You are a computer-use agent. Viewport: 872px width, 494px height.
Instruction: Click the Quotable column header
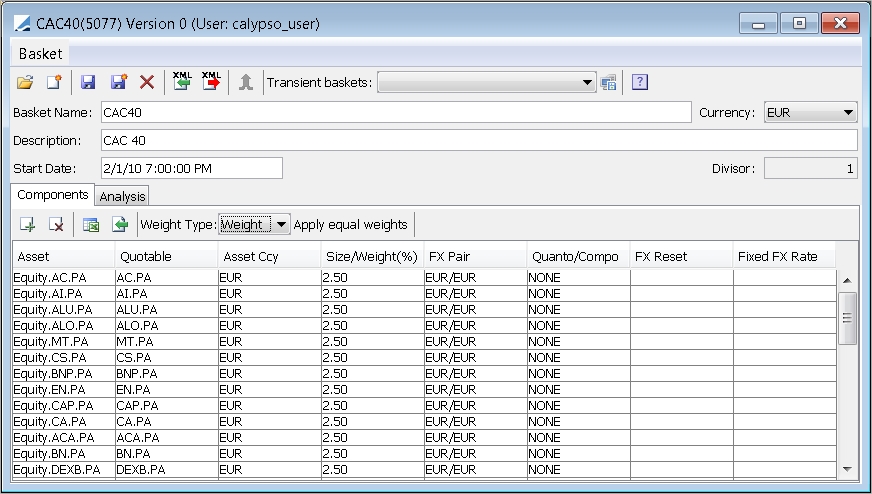pos(166,256)
